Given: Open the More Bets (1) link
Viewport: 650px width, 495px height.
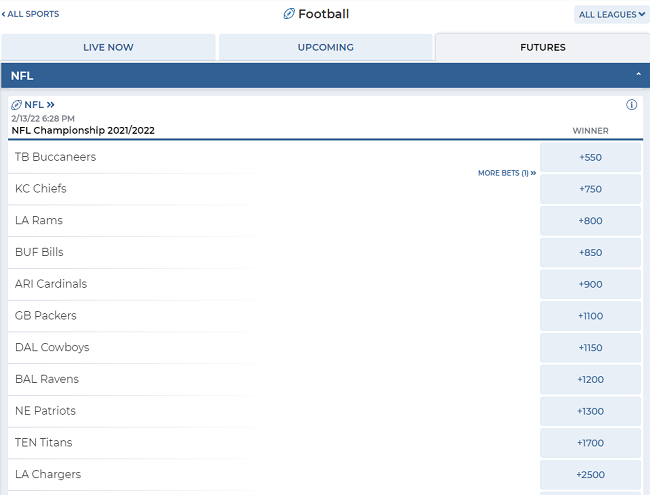Looking at the screenshot, I should point(507,173).
